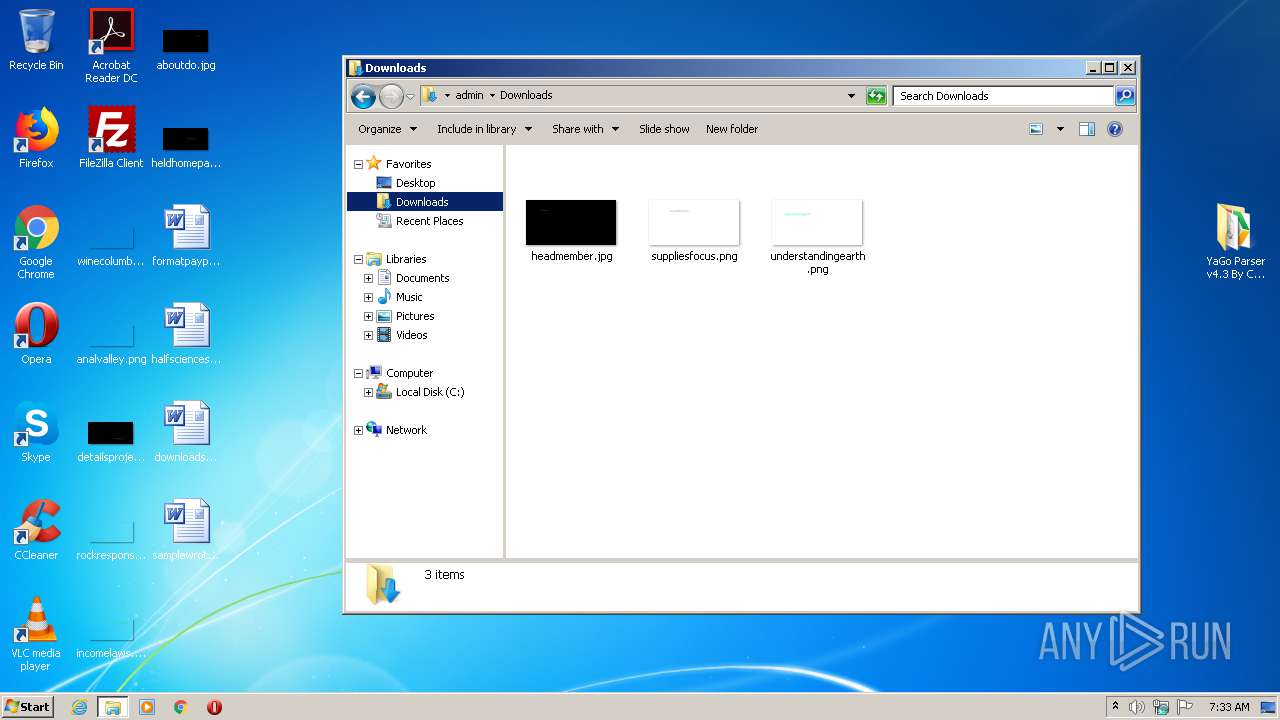Open the Include in library dropdown
Image resolution: width=1280 pixels, height=720 pixels.
(484, 129)
